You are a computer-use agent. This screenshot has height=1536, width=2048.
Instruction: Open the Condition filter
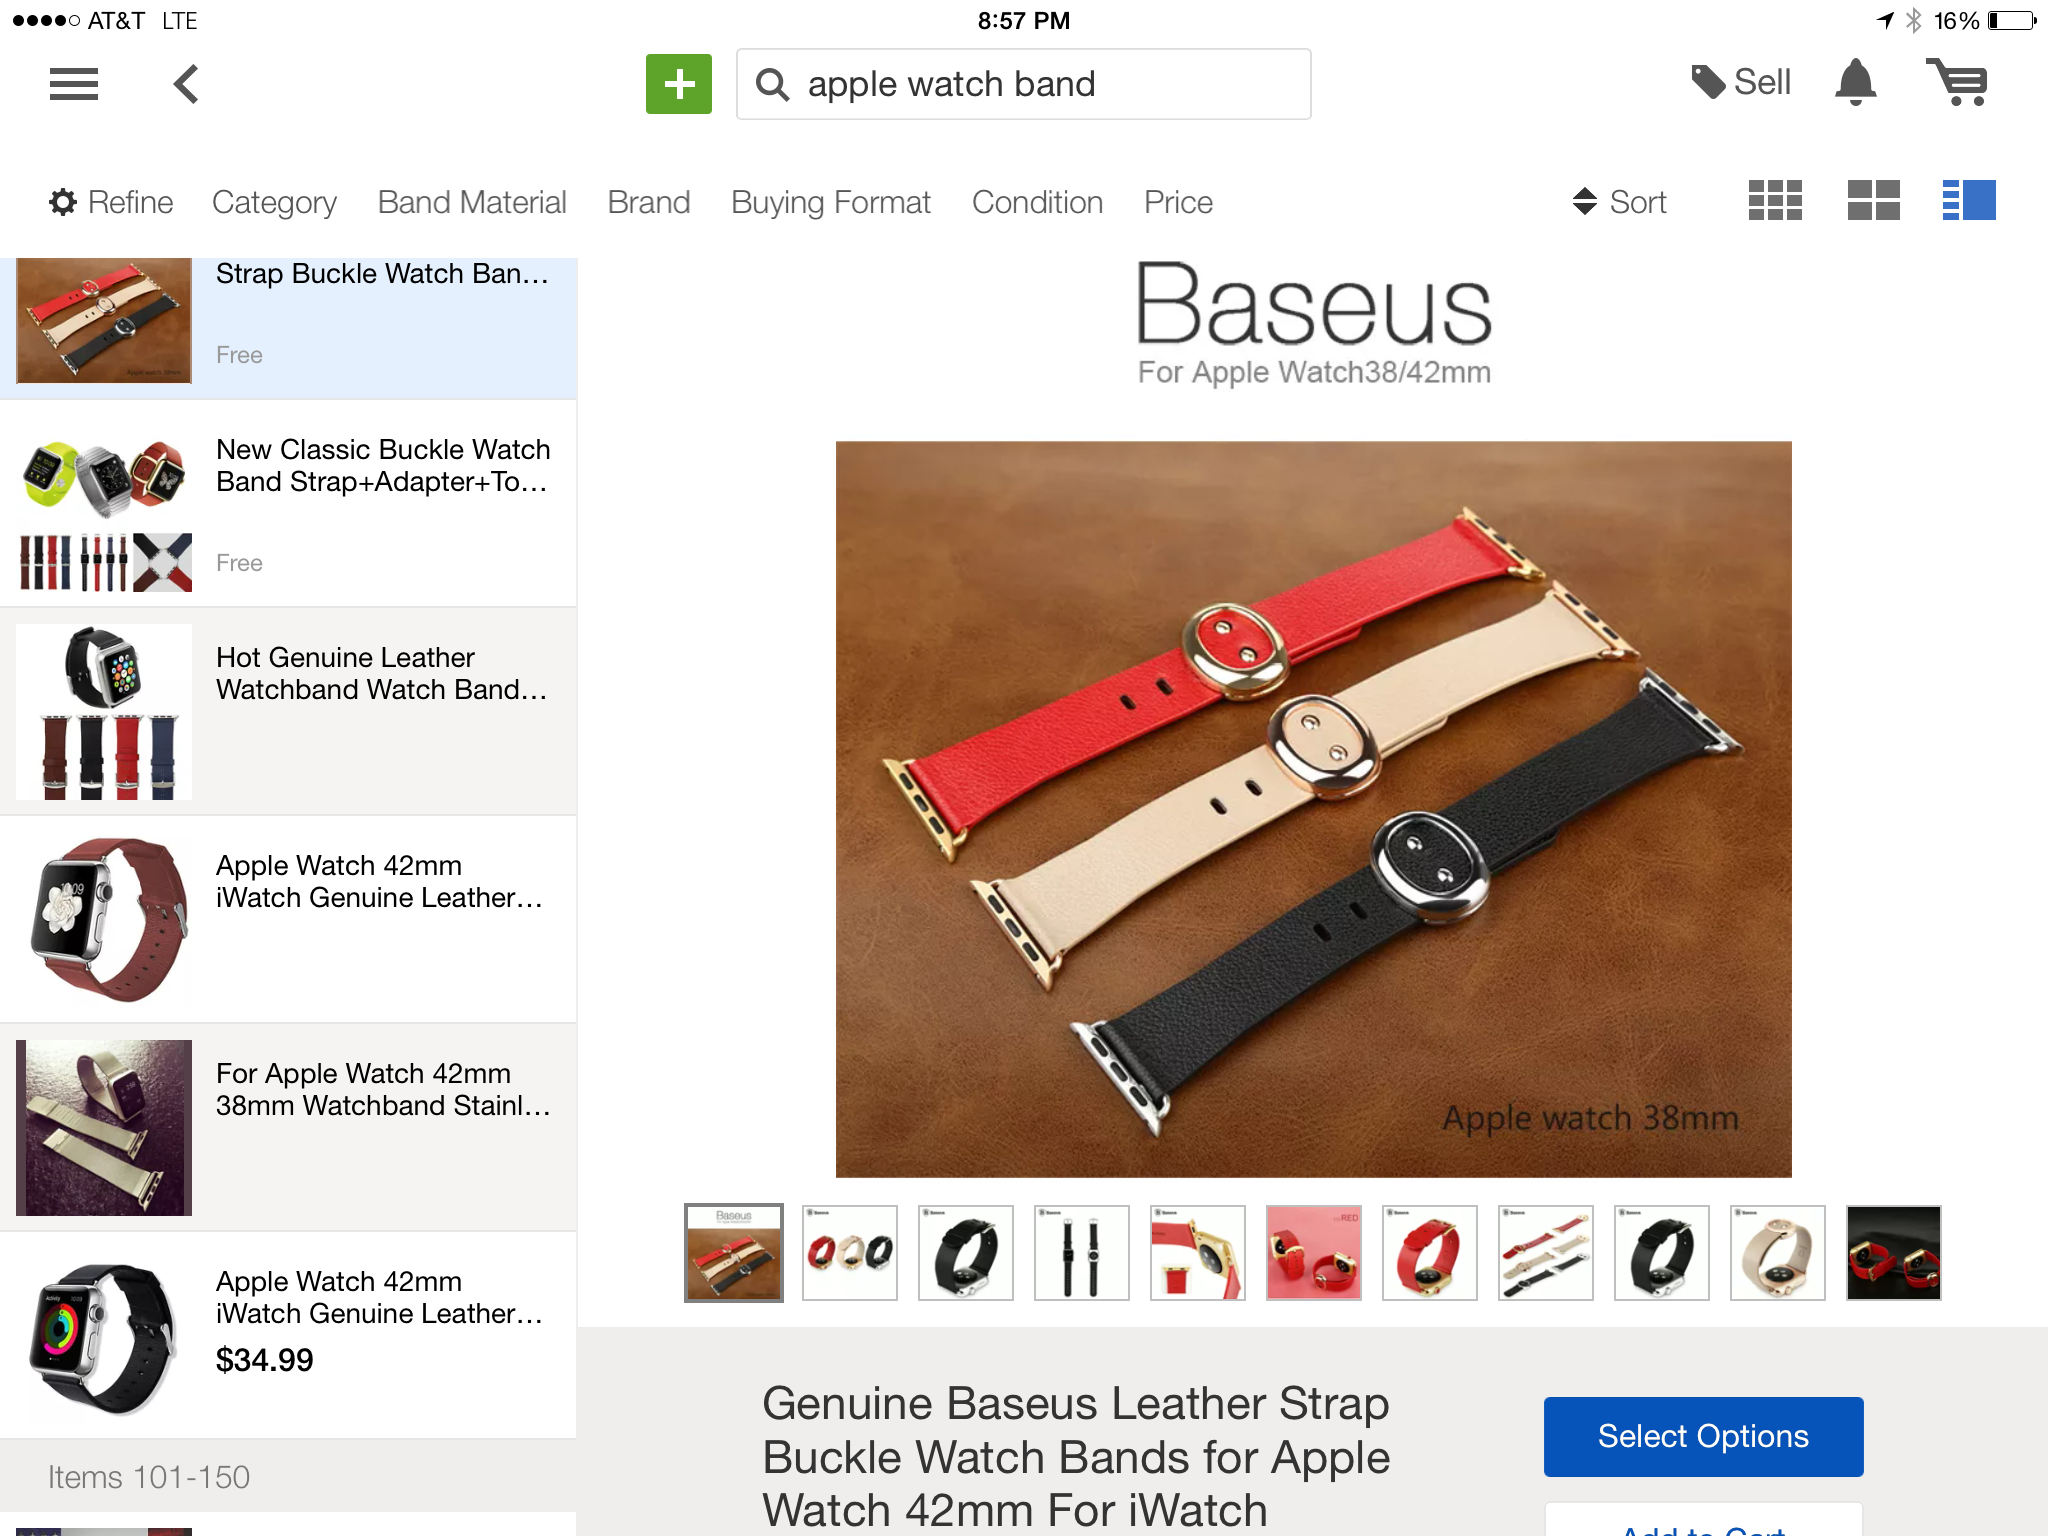[x=1037, y=202]
